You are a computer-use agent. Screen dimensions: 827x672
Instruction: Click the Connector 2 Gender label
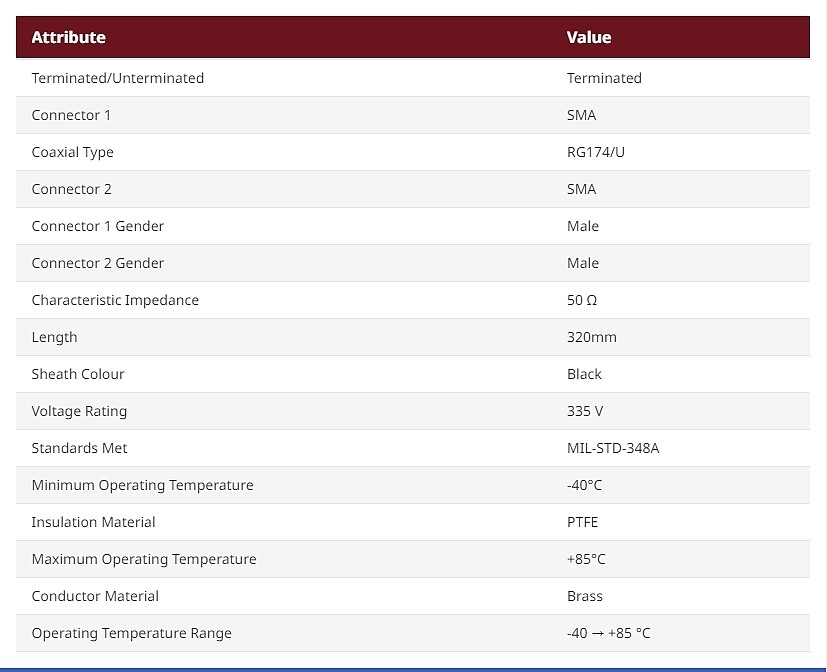[x=98, y=263]
